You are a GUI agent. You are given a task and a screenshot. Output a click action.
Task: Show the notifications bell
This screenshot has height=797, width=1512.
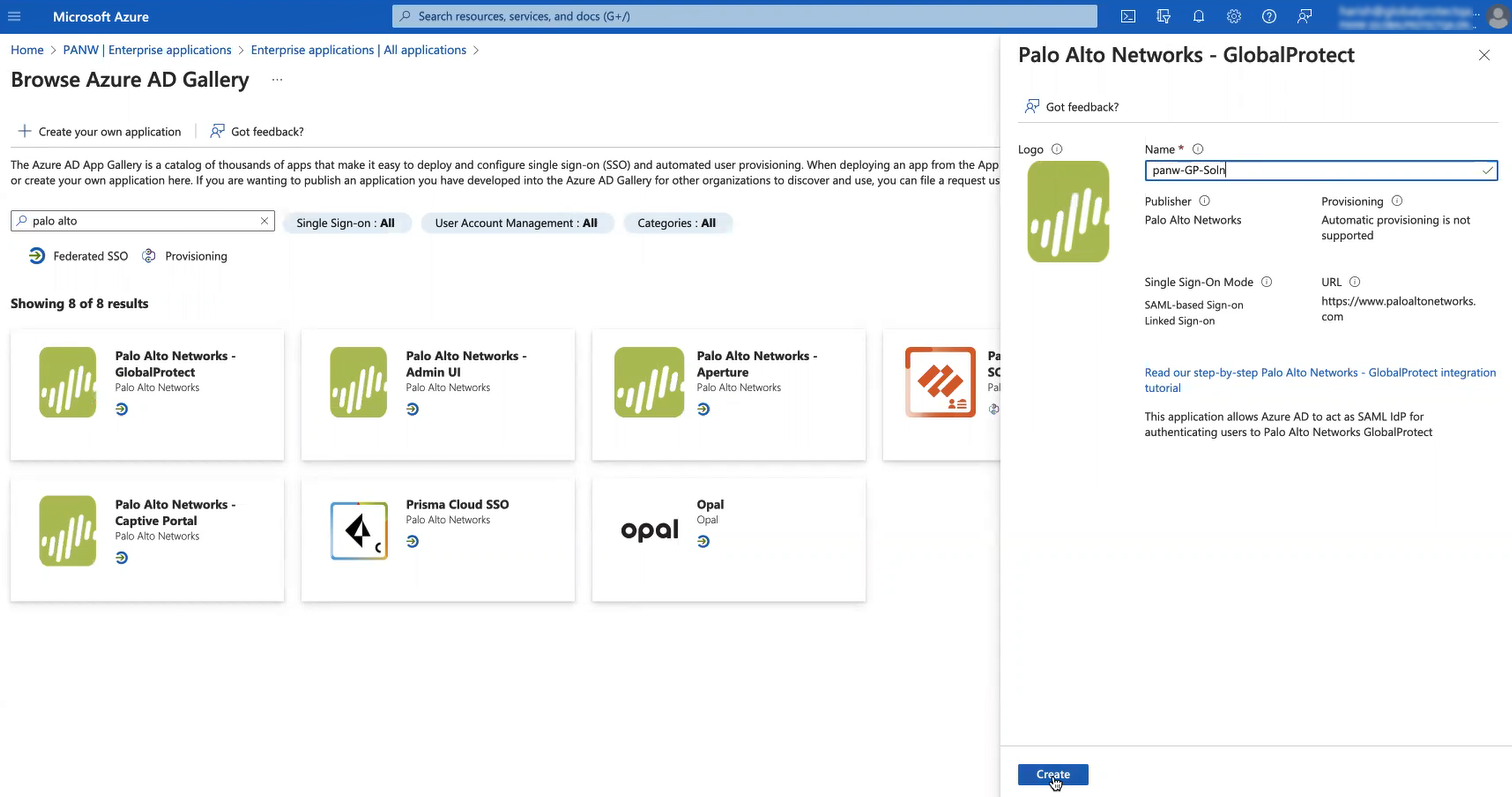(1198, 16)
